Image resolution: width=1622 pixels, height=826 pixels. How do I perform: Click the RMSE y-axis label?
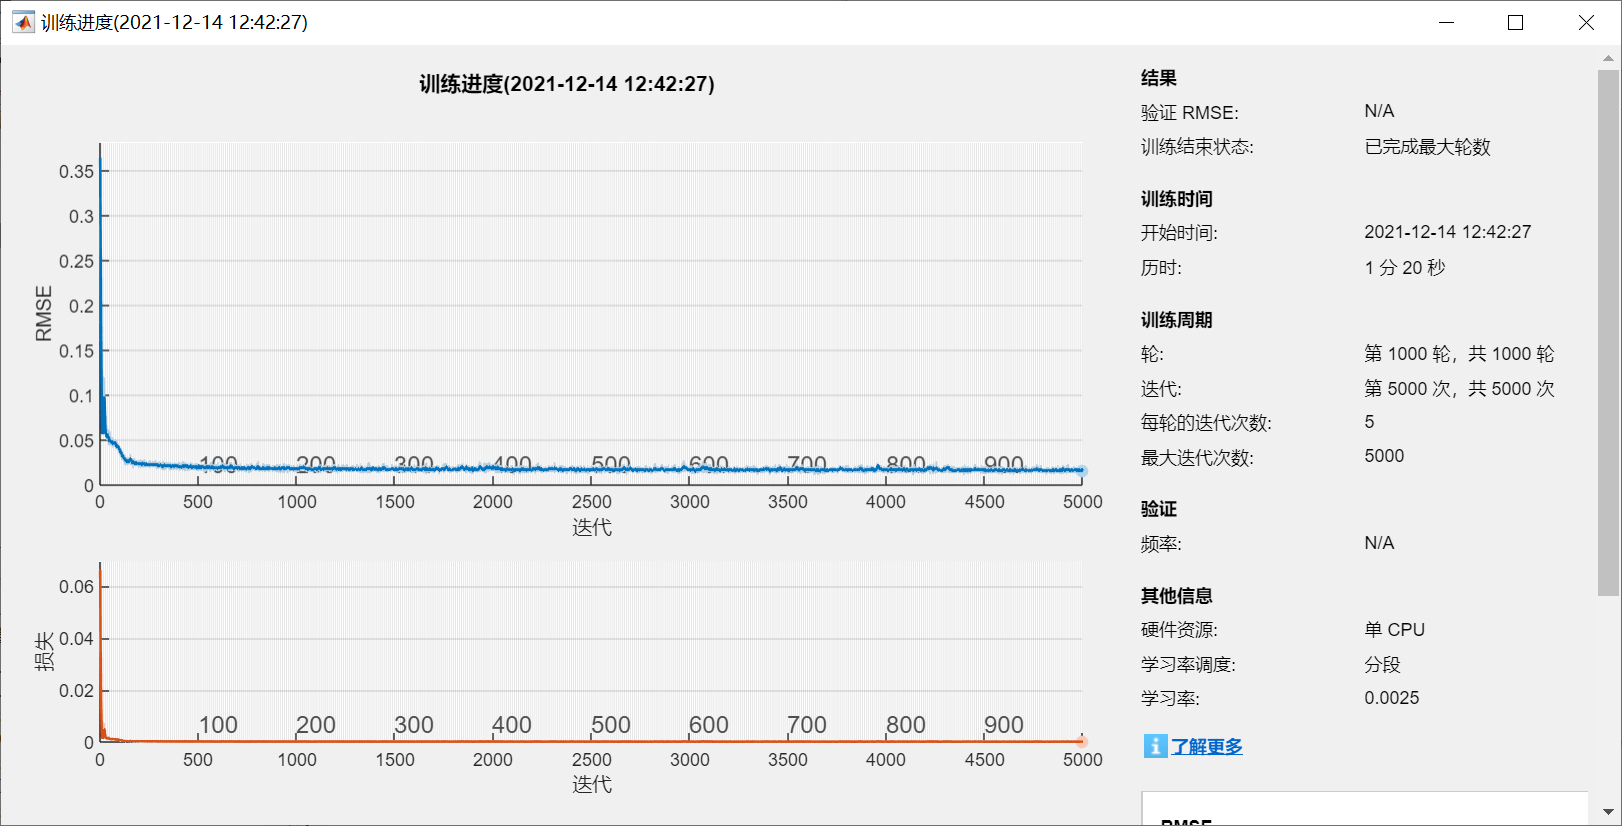pyautogui.click(x=43, y=313)
